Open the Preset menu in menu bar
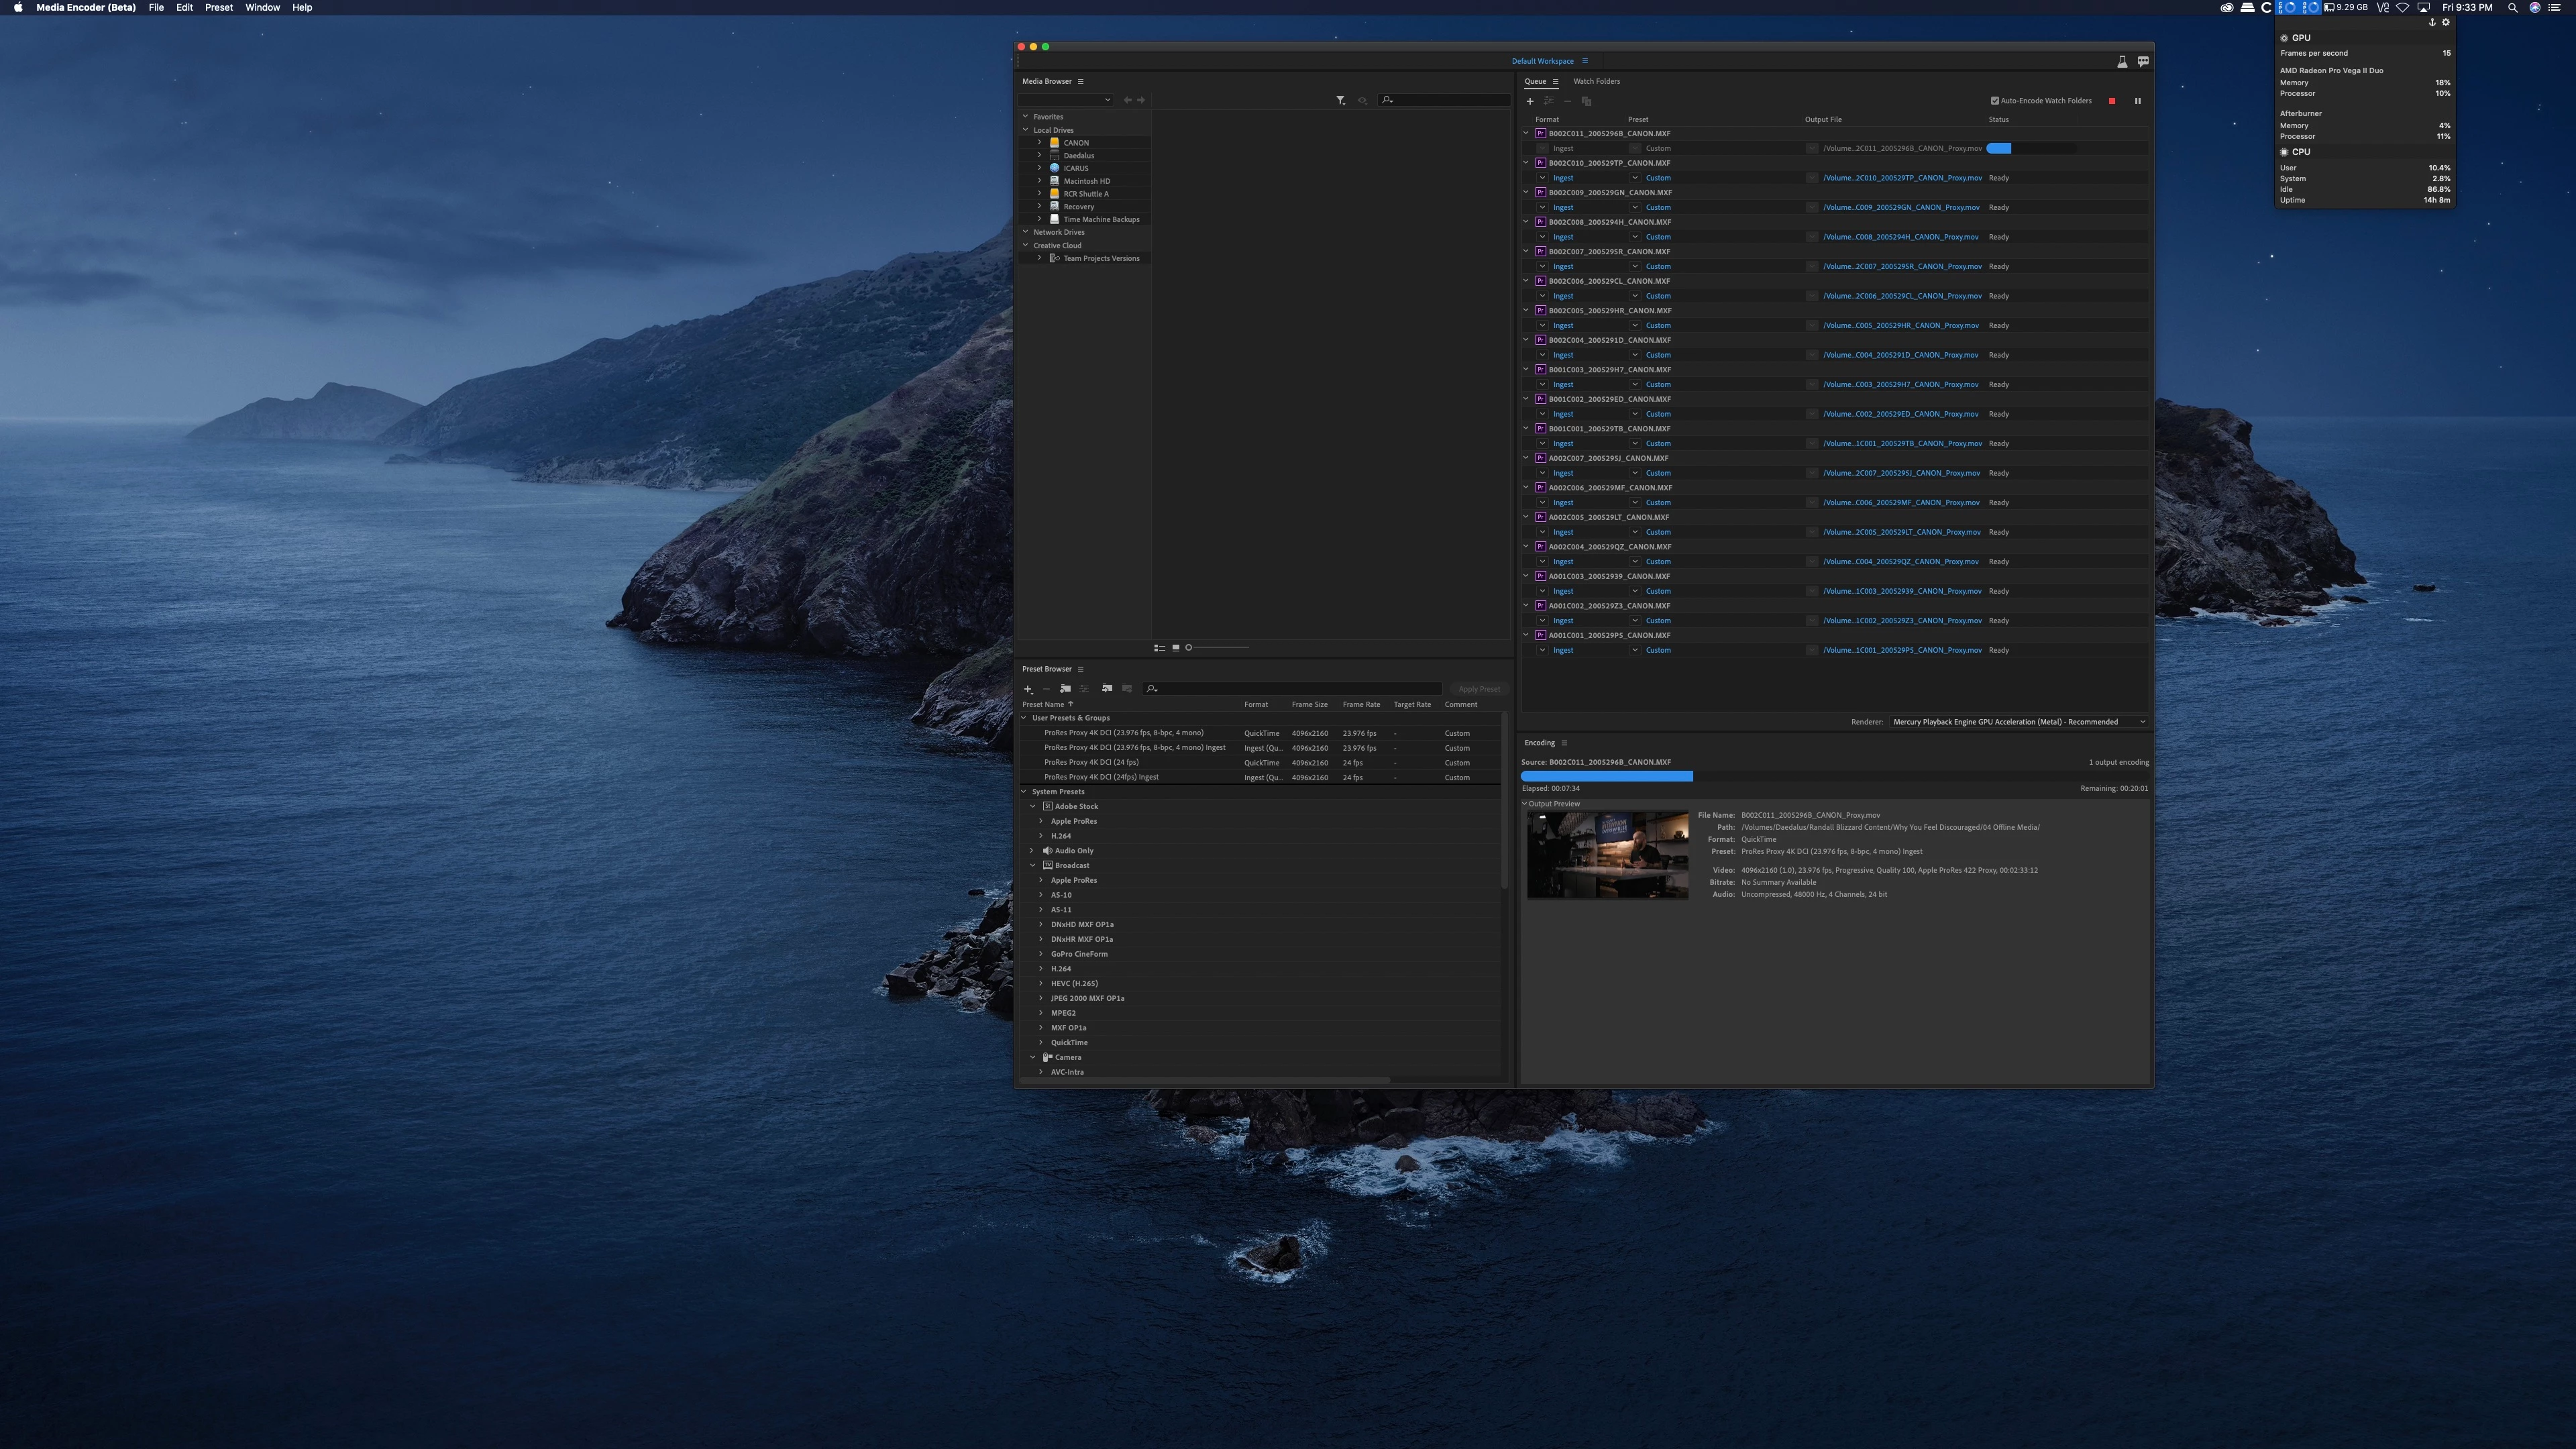 coord(218,7)
